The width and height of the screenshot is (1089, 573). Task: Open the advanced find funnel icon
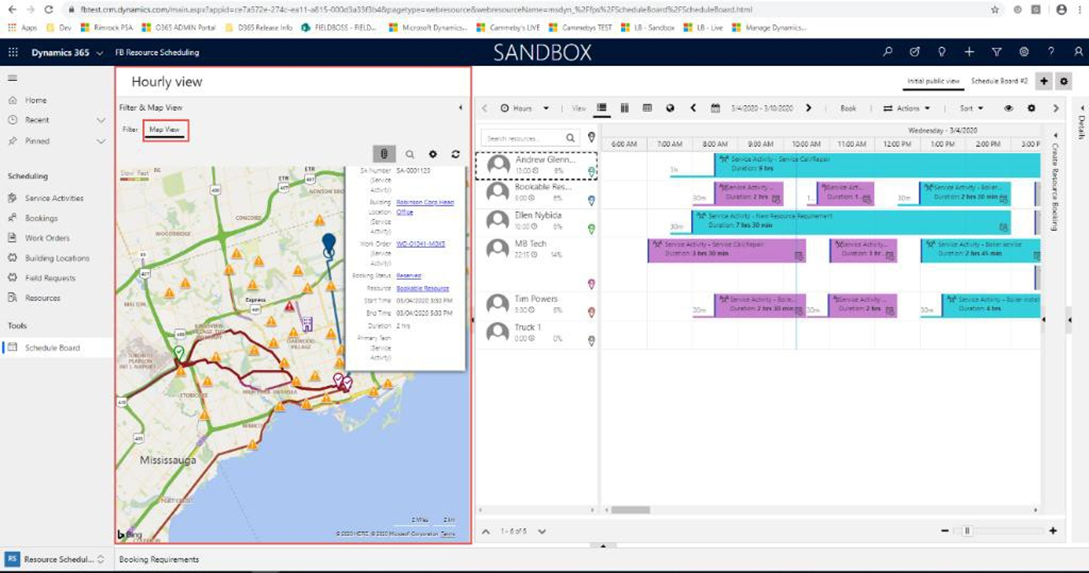pos(997,51)
